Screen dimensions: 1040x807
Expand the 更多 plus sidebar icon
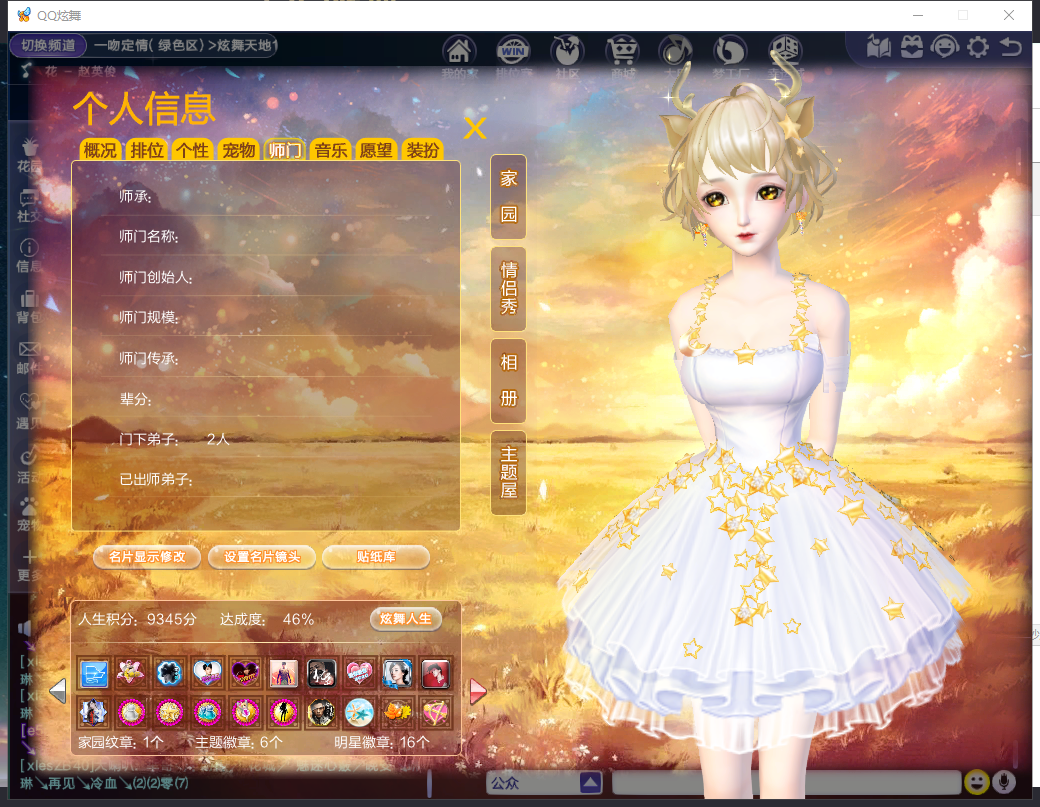coord(29,566)
